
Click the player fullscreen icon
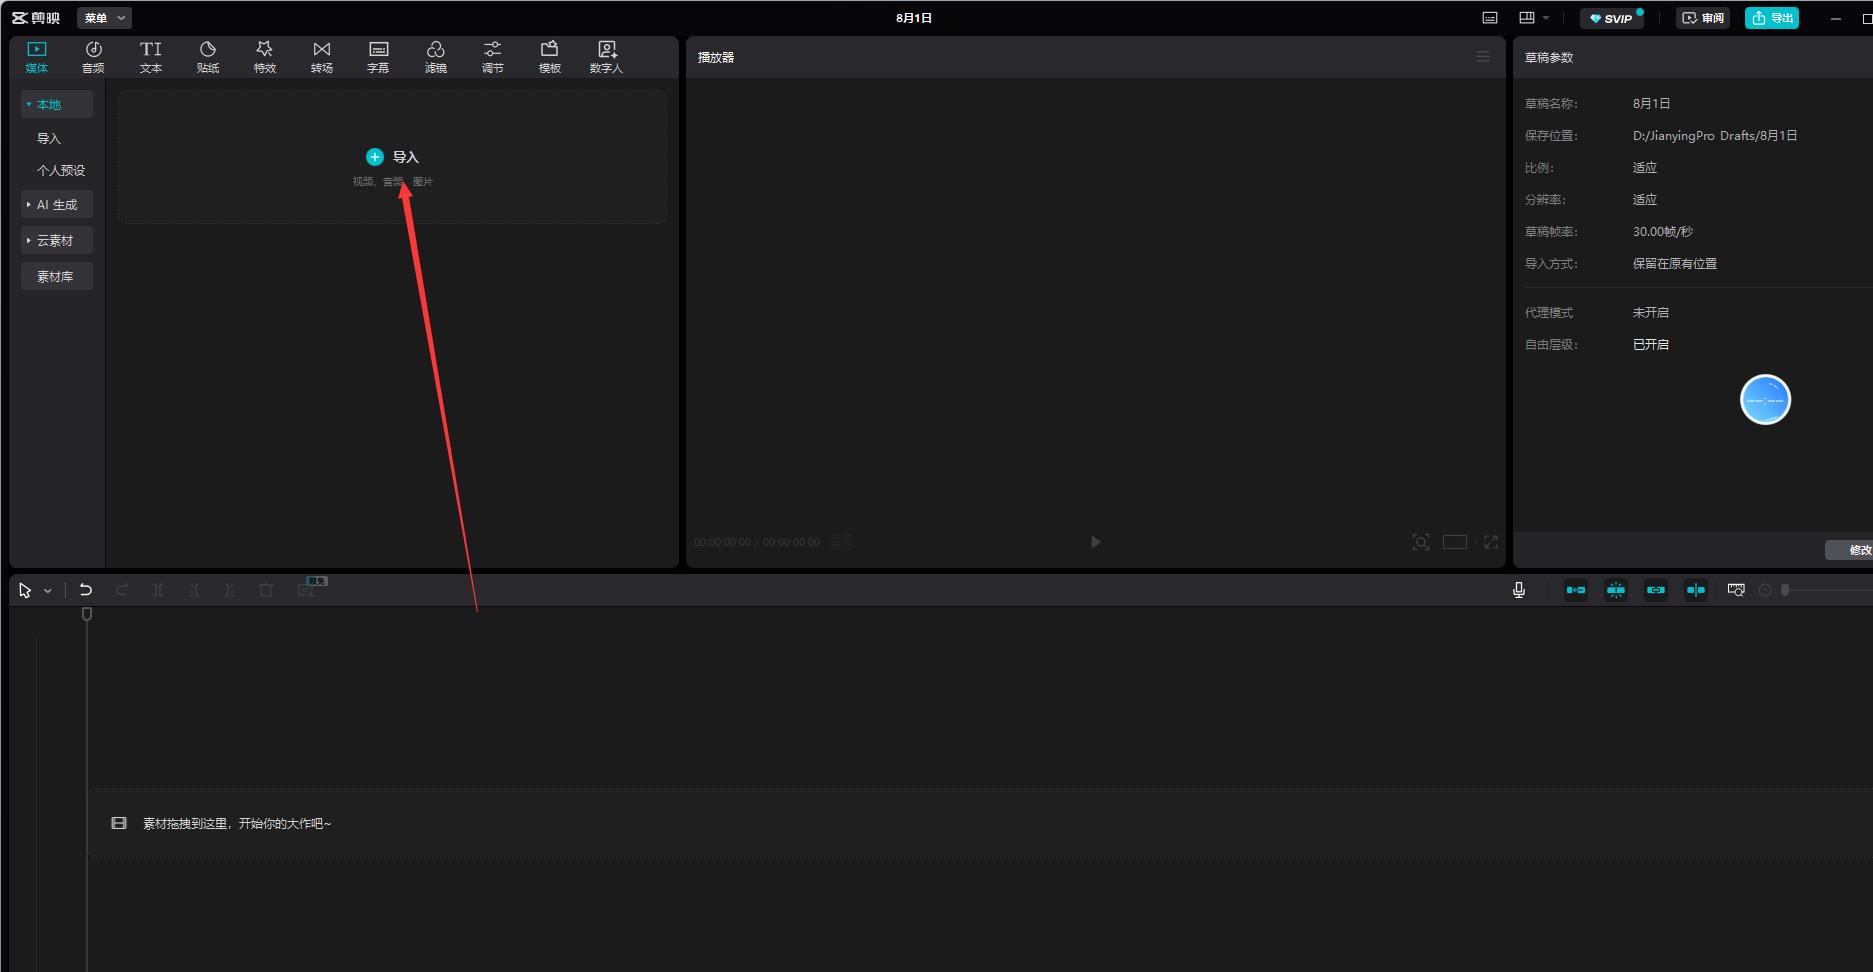[1490, 542]
